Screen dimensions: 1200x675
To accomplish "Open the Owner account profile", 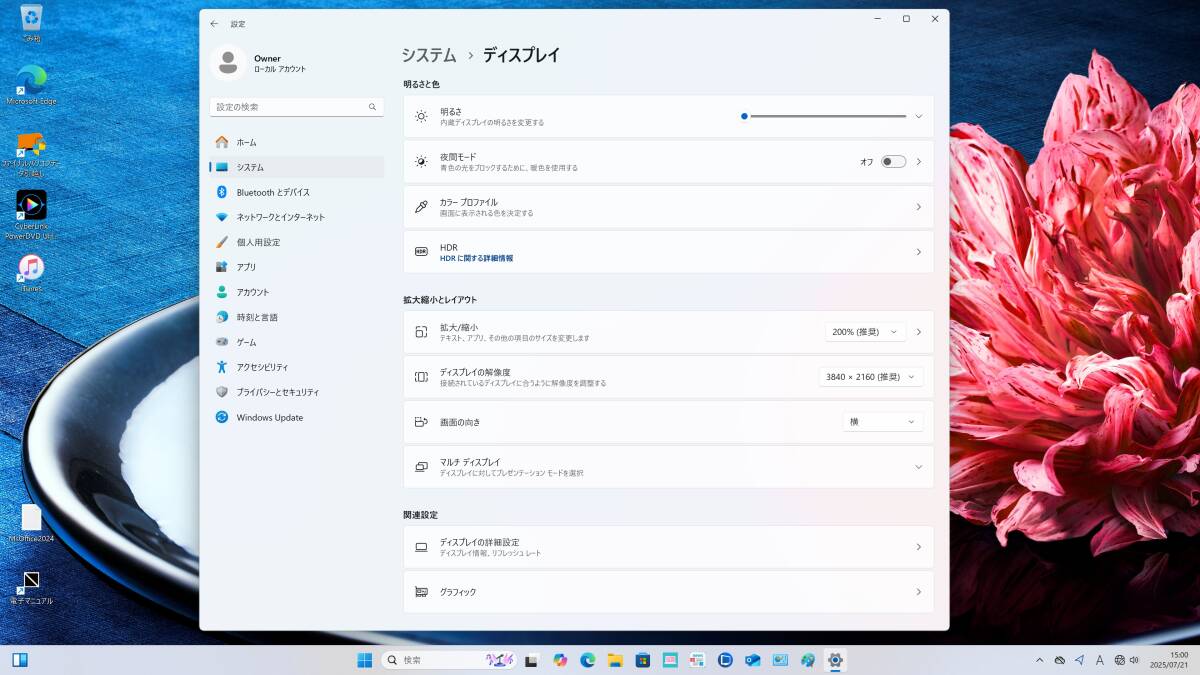I will 260,63.
